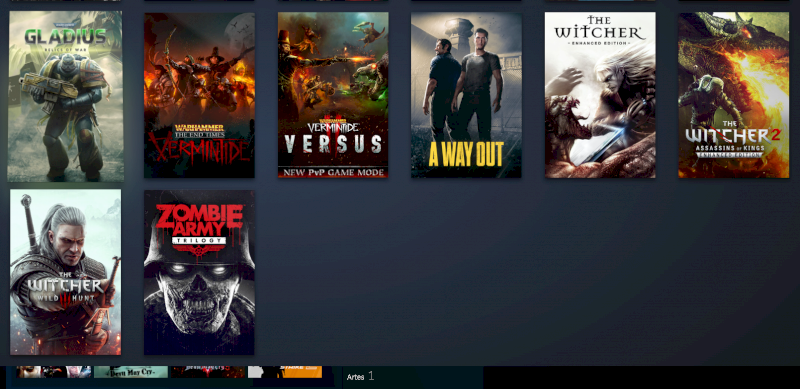Open the Warhammer 40,000 Gladius game cover
Image resolution: width=800 pixels, height=389 pixels.
pyautogui.click(x=65, y=96)
